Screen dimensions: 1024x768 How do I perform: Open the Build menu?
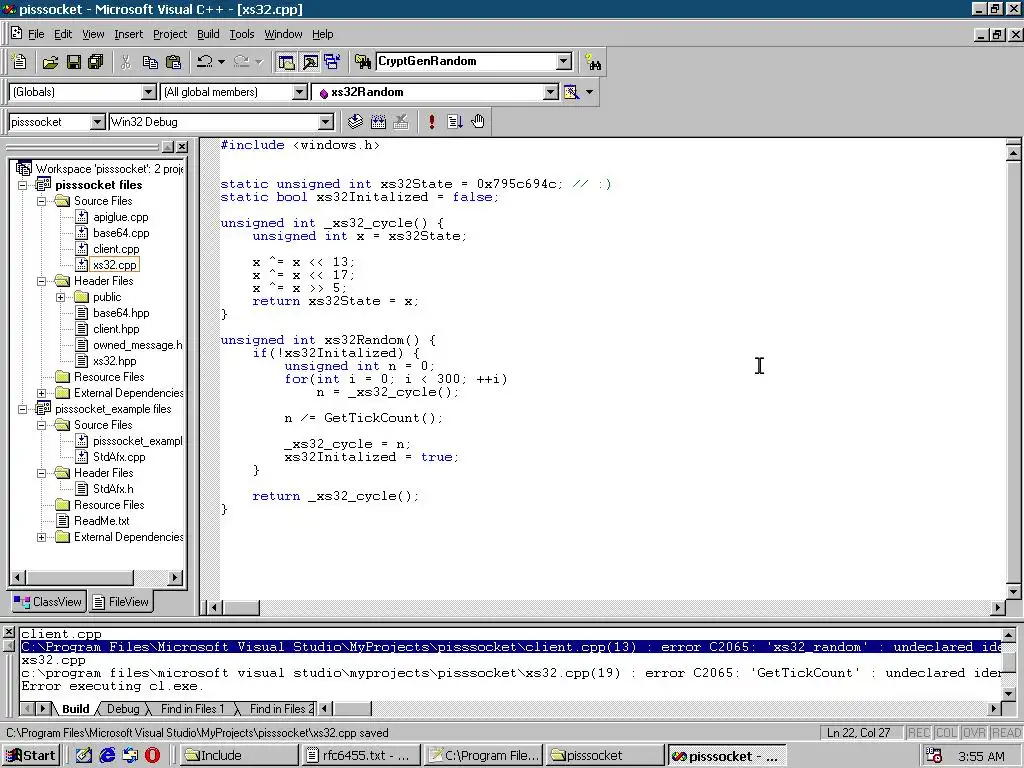tap(208, 34)
